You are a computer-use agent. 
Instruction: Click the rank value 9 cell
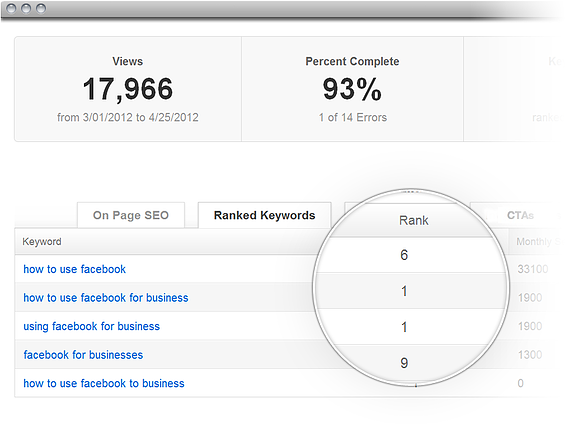coord(404,363)
